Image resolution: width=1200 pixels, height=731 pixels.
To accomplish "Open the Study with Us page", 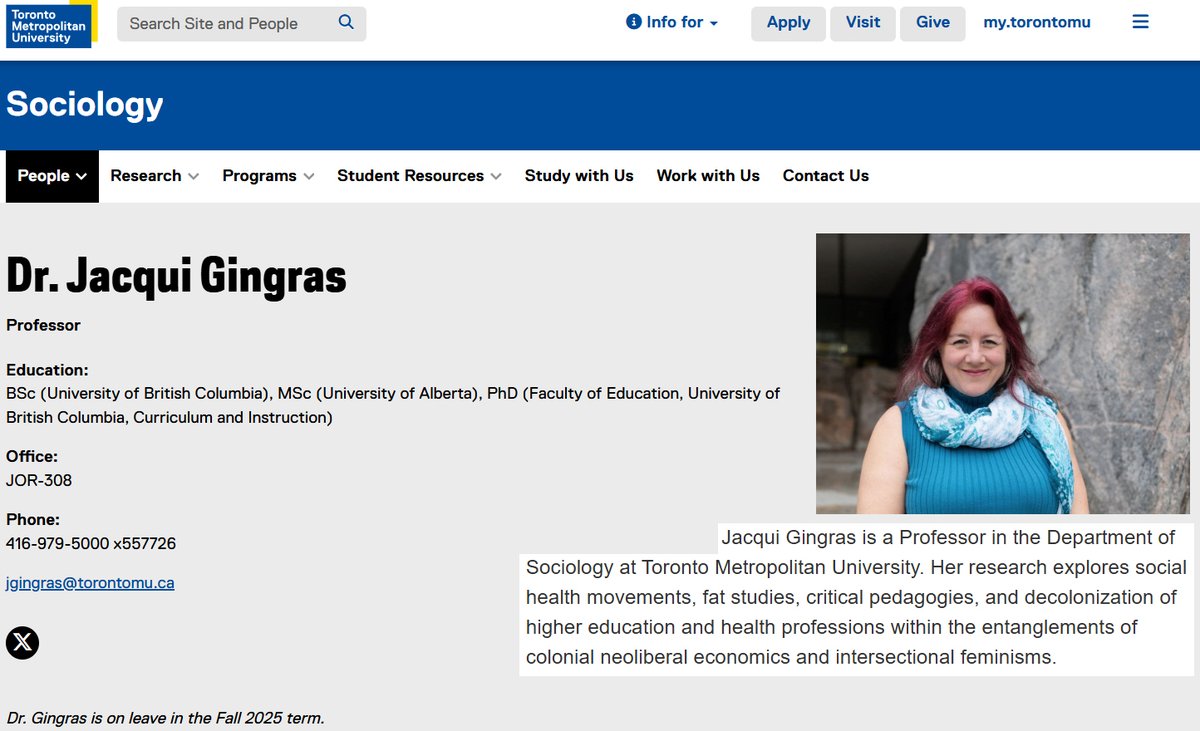I will 579,176.
